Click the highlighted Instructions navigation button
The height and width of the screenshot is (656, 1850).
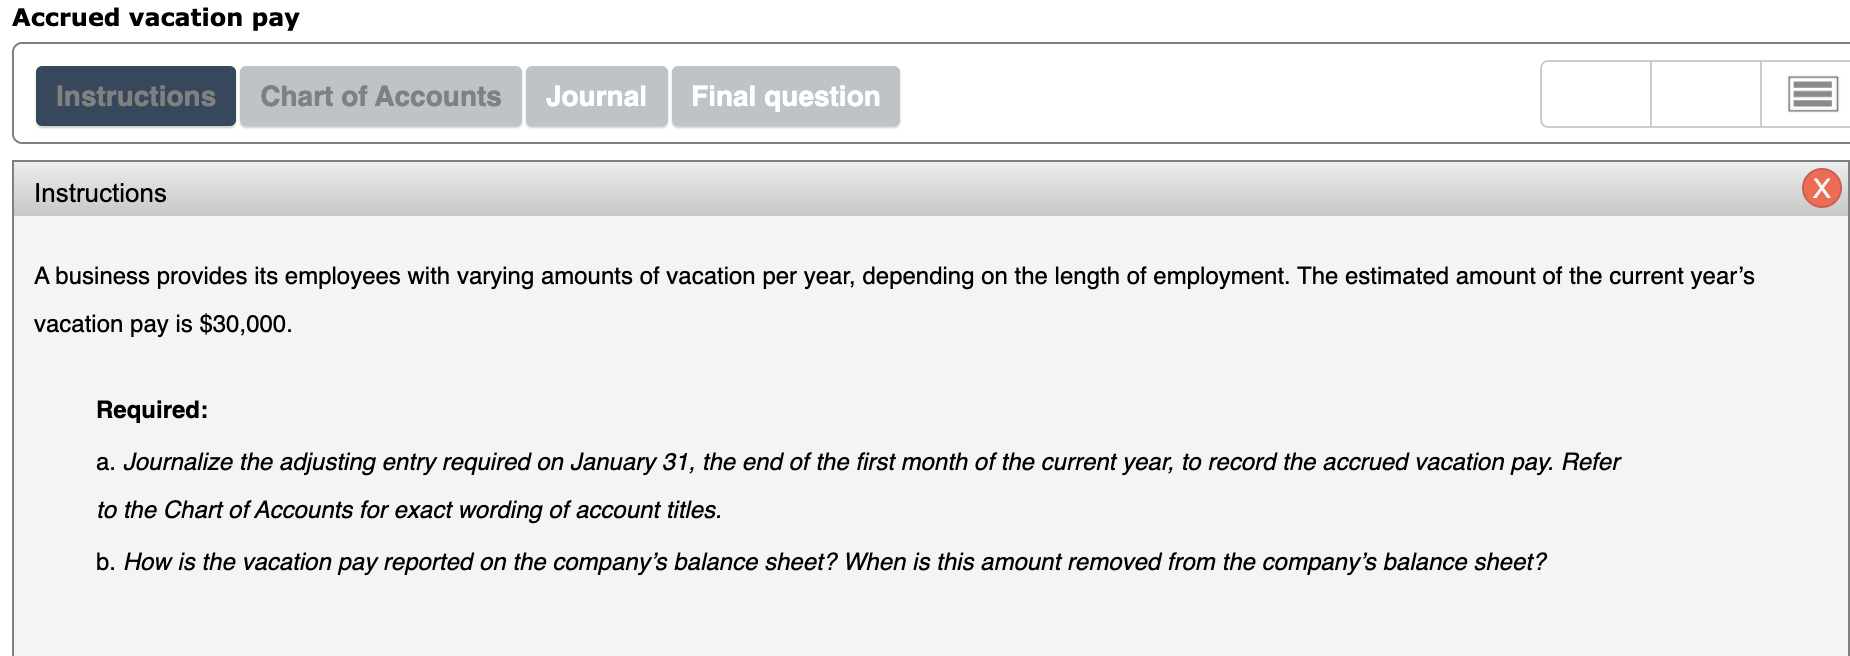[135, 96]
